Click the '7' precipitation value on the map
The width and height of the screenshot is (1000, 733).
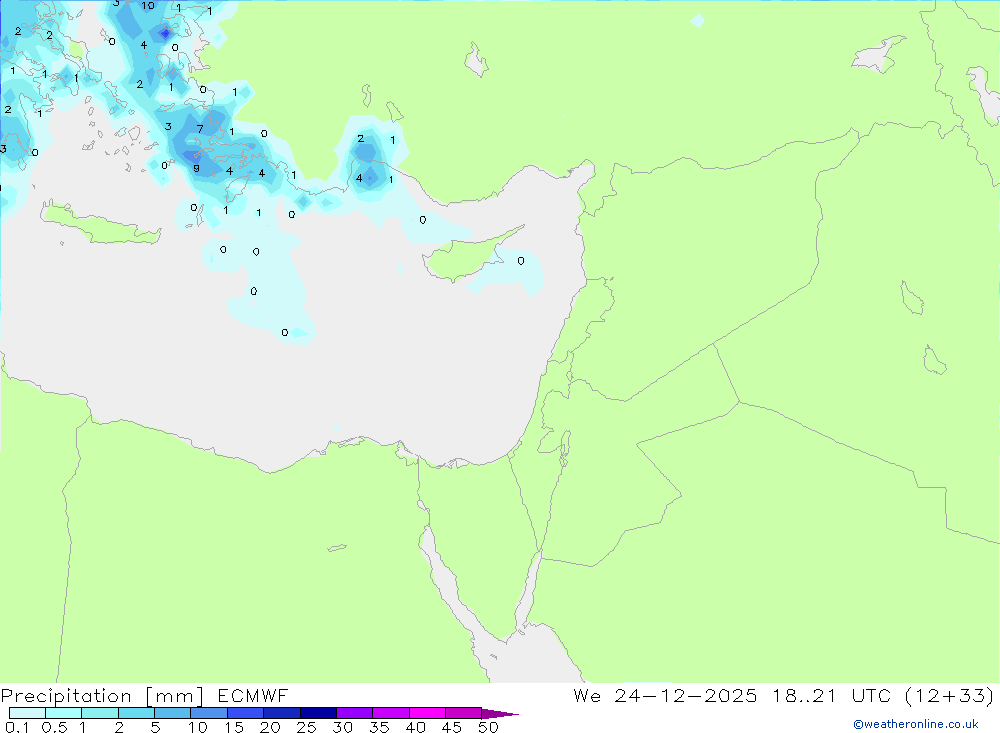coord(200,129)
